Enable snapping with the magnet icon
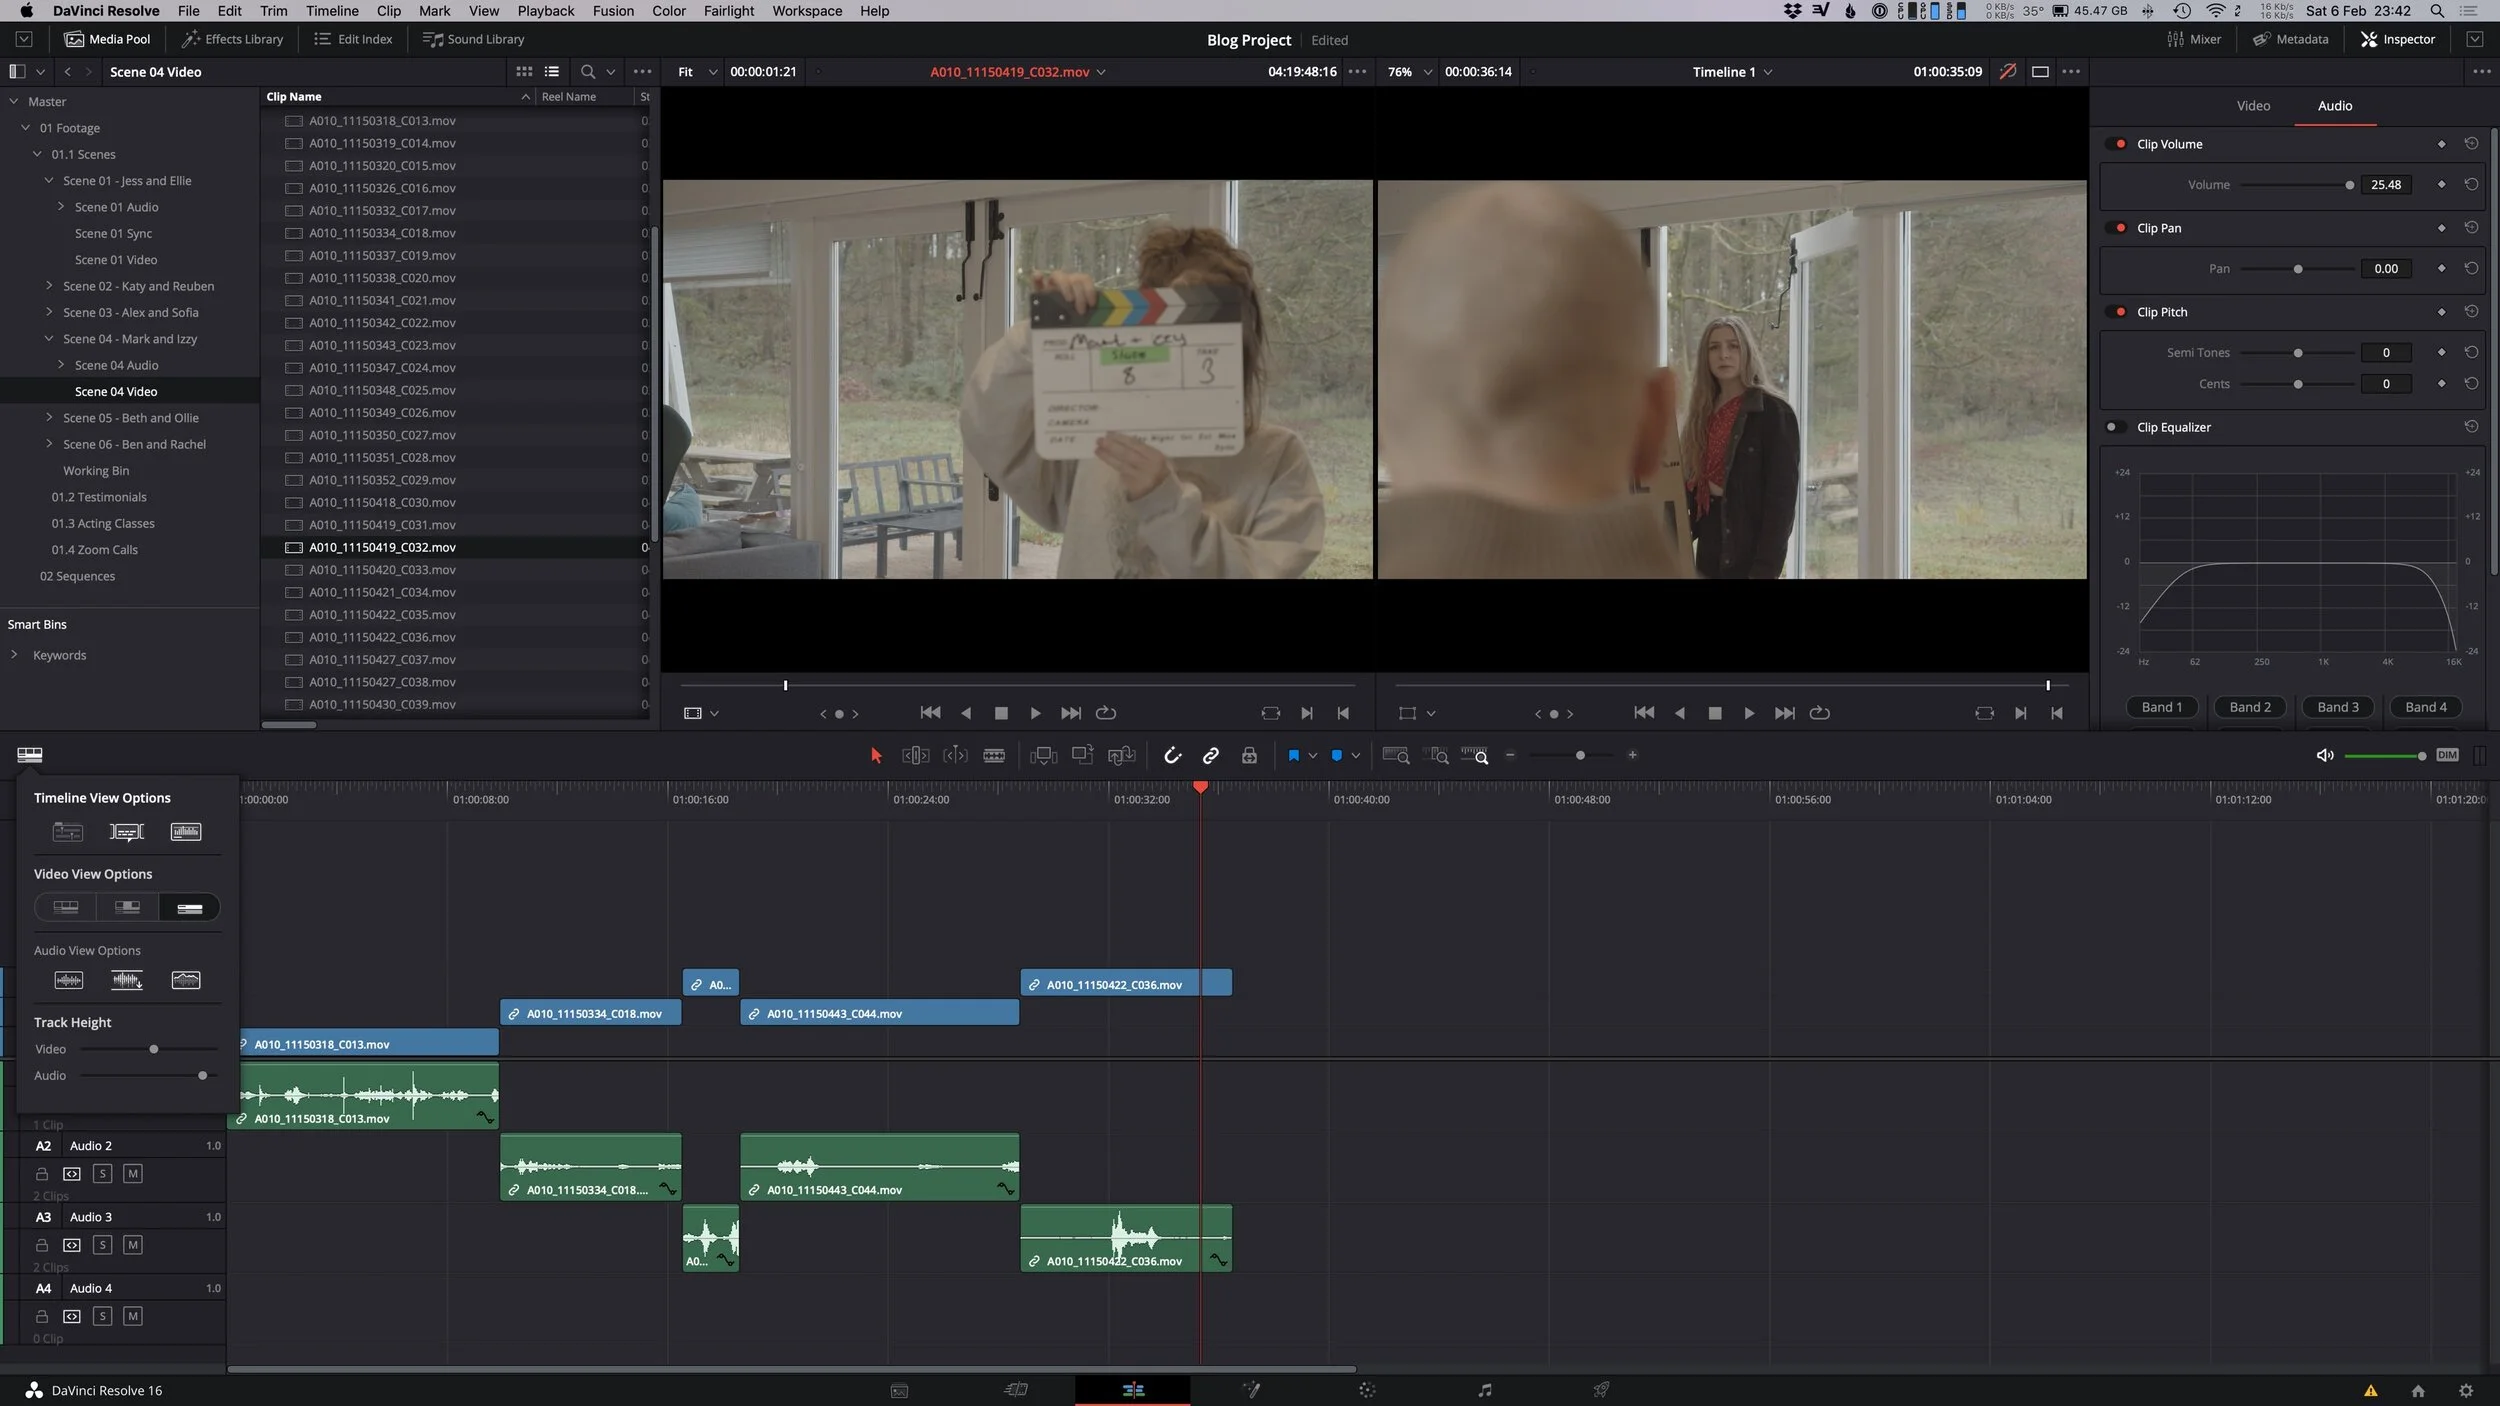 point(1173,755)
